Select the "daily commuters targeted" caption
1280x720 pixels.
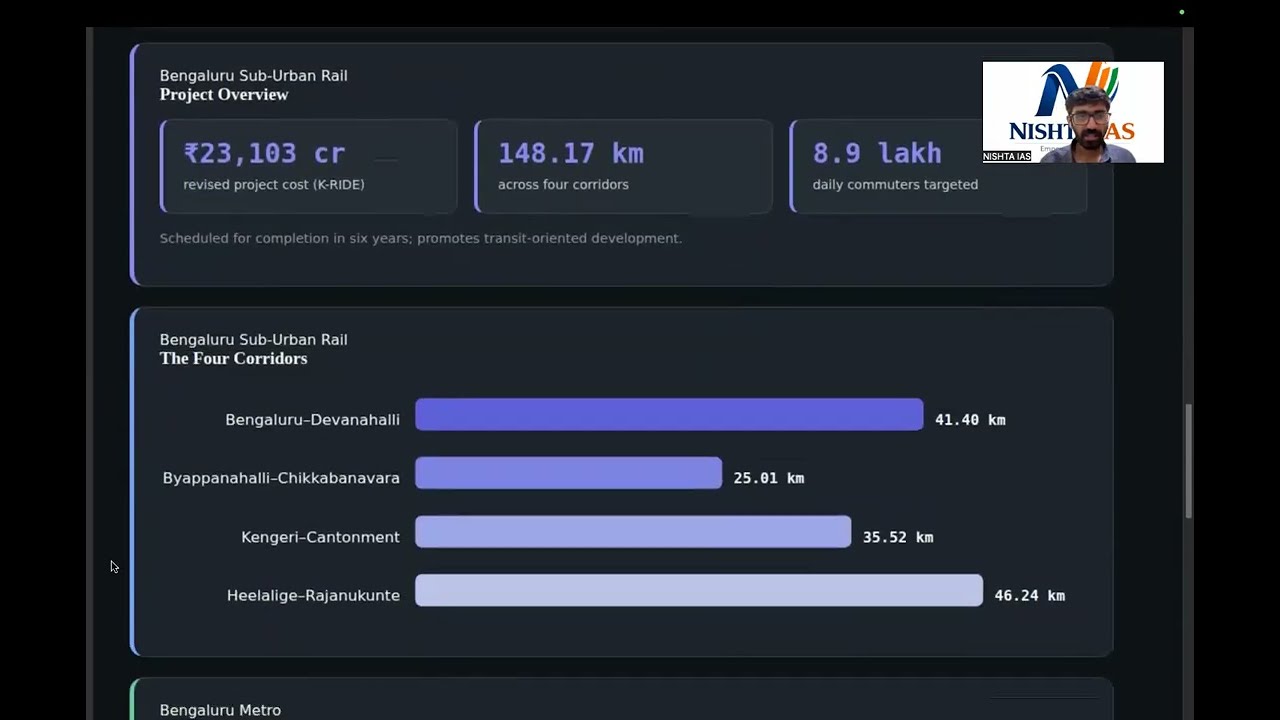(x=895, y=185)
